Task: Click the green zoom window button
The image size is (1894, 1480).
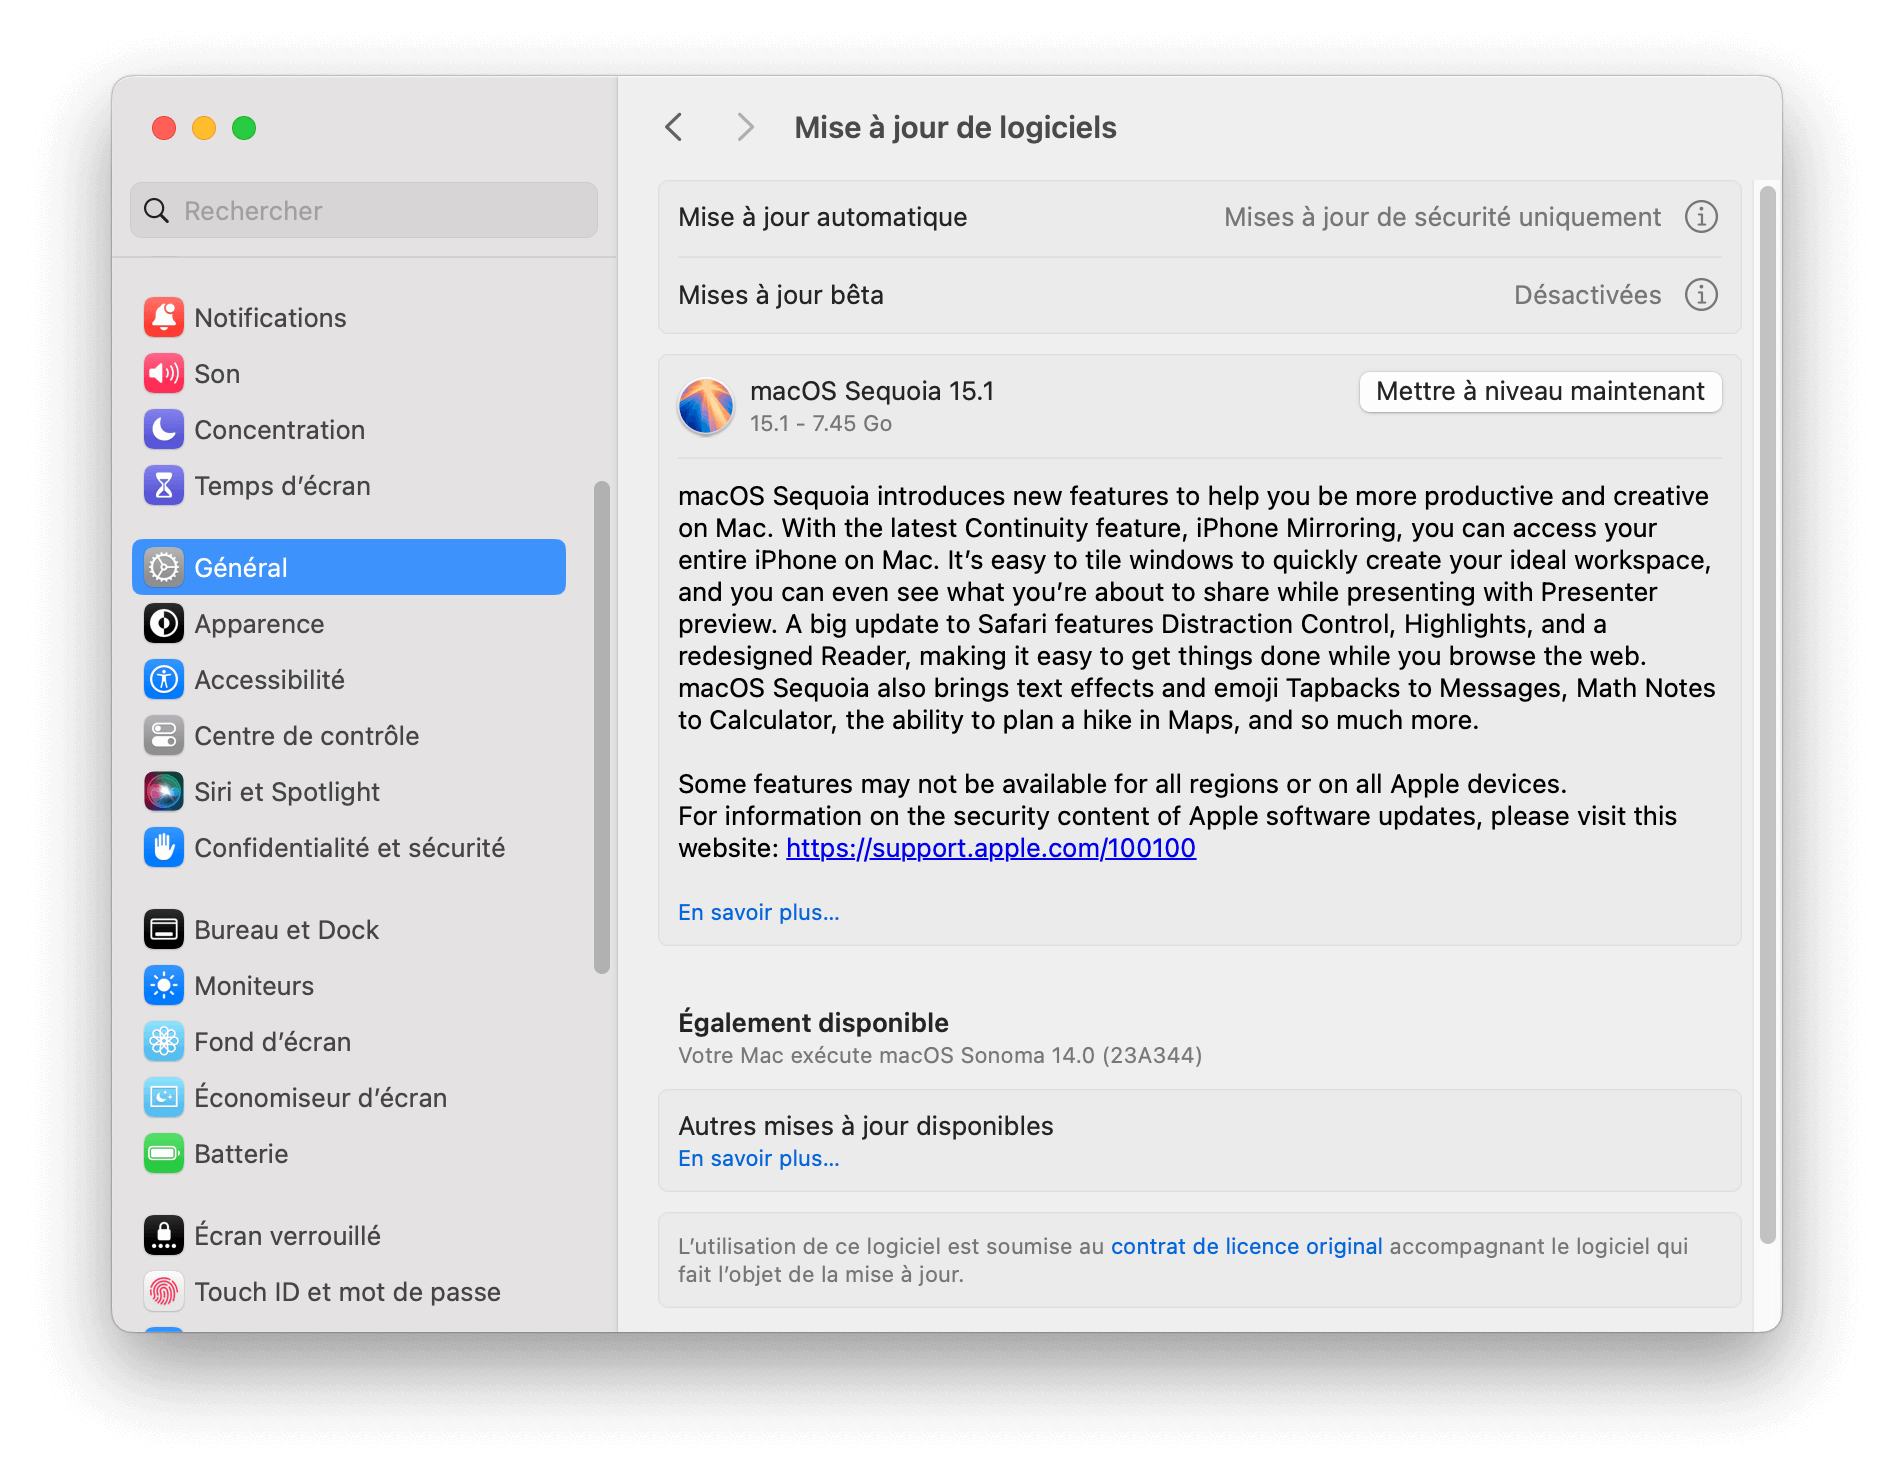Action: 244,128
